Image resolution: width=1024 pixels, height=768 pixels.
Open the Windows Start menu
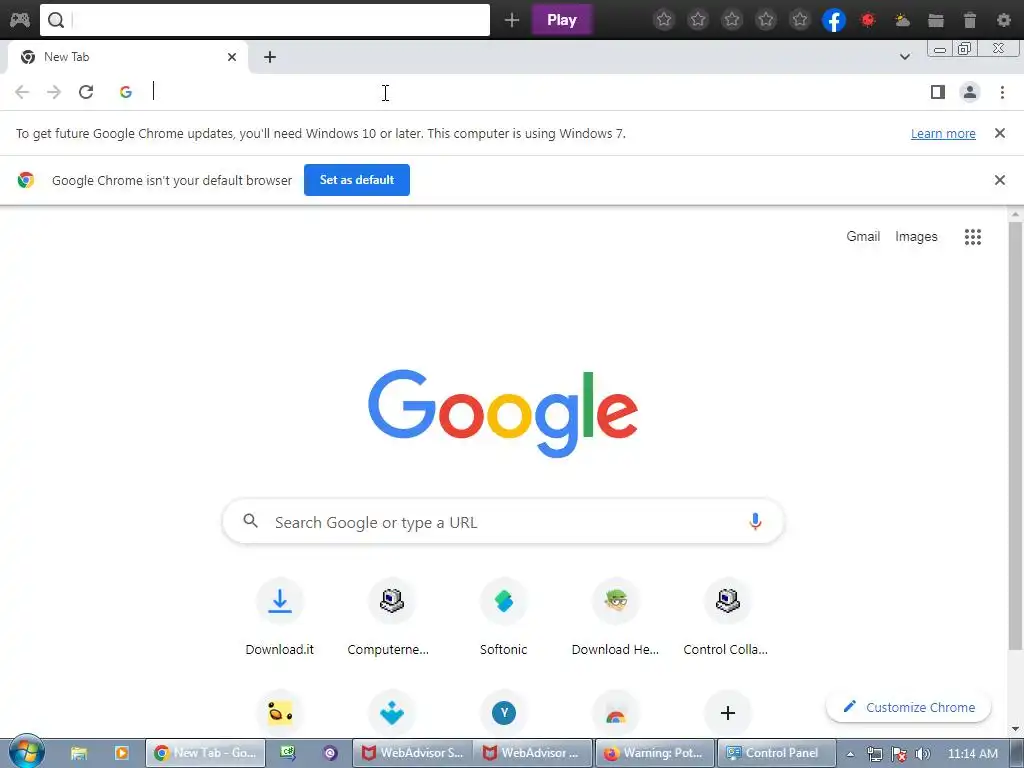[x=26, y=752]
